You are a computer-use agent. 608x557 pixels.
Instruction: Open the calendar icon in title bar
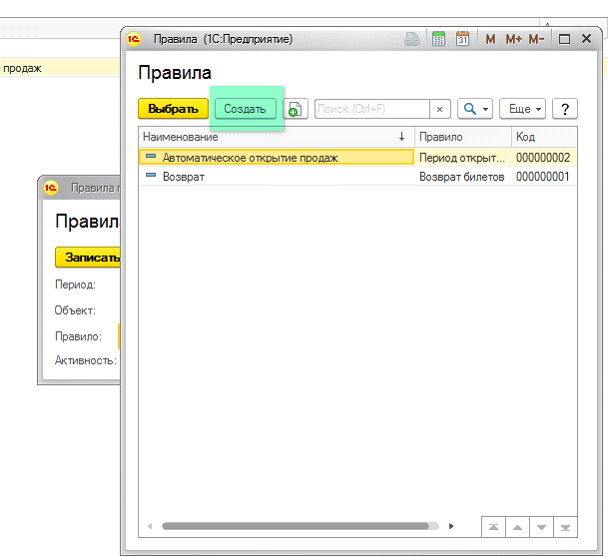(462, 39)
